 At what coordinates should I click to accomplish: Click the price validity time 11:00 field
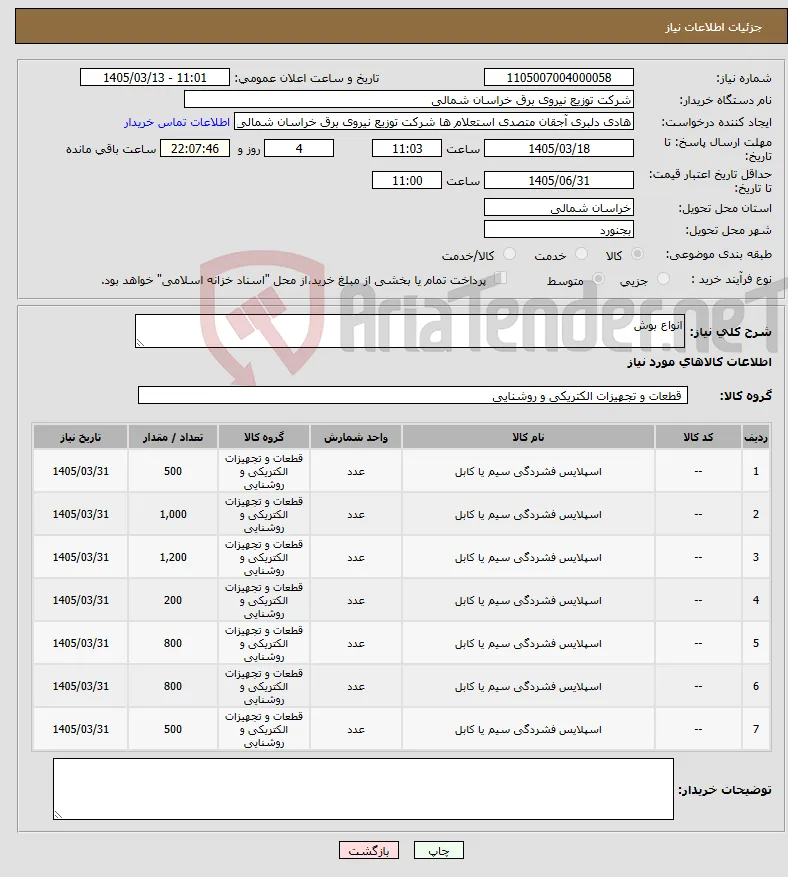point(407,181)
